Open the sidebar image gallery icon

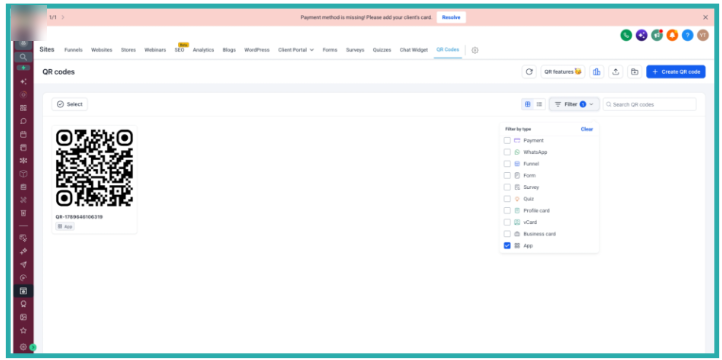click(23, 317)
